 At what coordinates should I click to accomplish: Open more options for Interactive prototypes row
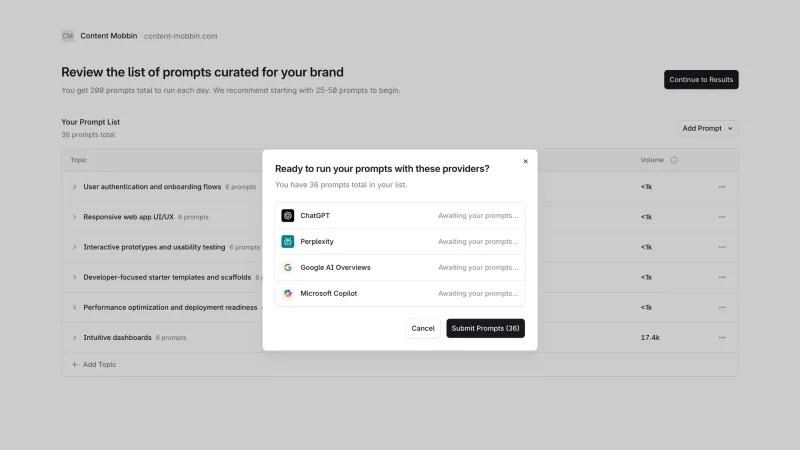(x=722, y=247)
